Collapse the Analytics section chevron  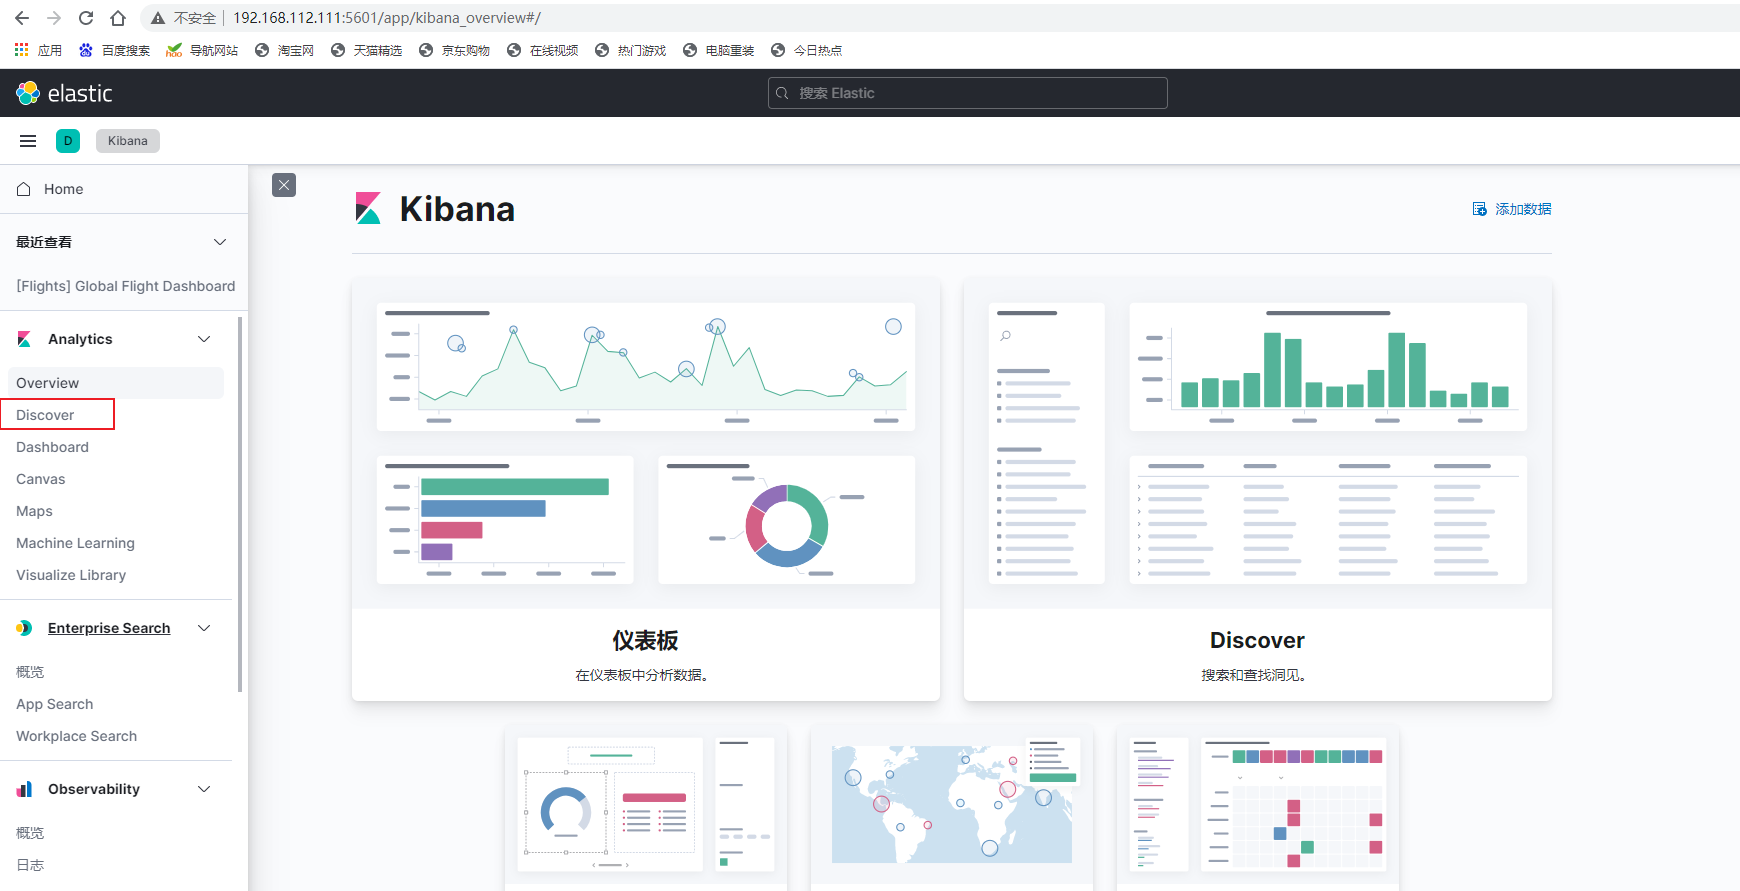point(204,339)
